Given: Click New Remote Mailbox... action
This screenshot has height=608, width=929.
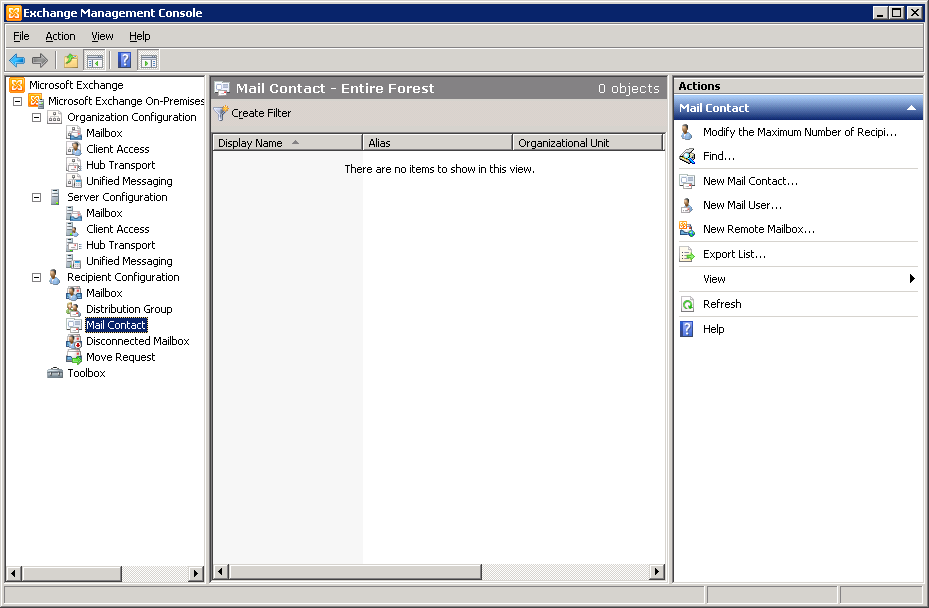Looking at the screenshot, I should coord(759,229).
